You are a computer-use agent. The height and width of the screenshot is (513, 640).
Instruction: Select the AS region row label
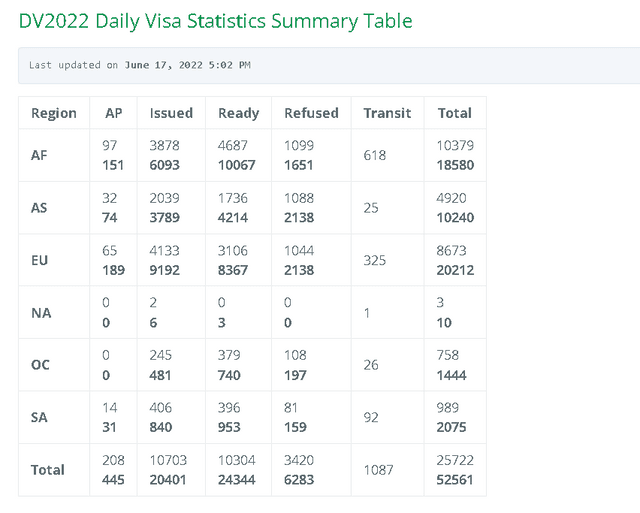click(x=39, y=208)
